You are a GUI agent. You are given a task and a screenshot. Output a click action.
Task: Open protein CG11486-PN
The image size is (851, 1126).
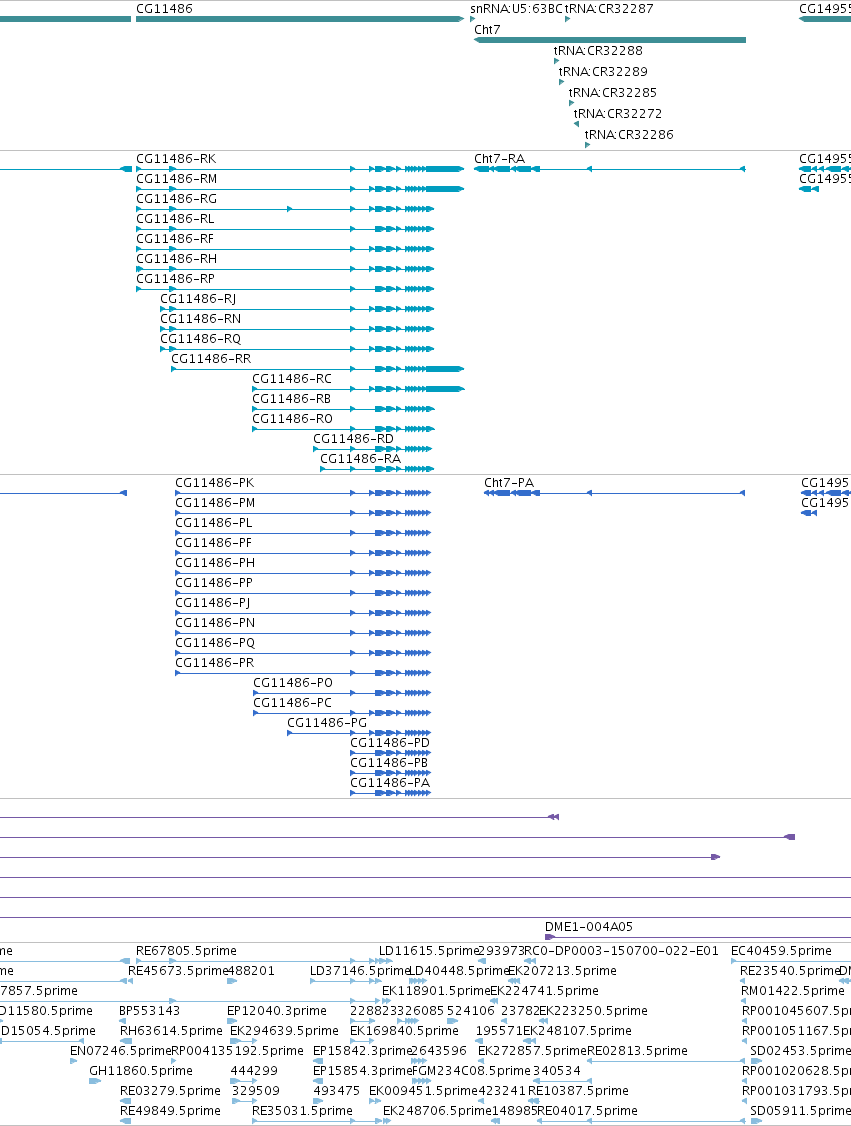pyautogui.click(x=215, y=623)
